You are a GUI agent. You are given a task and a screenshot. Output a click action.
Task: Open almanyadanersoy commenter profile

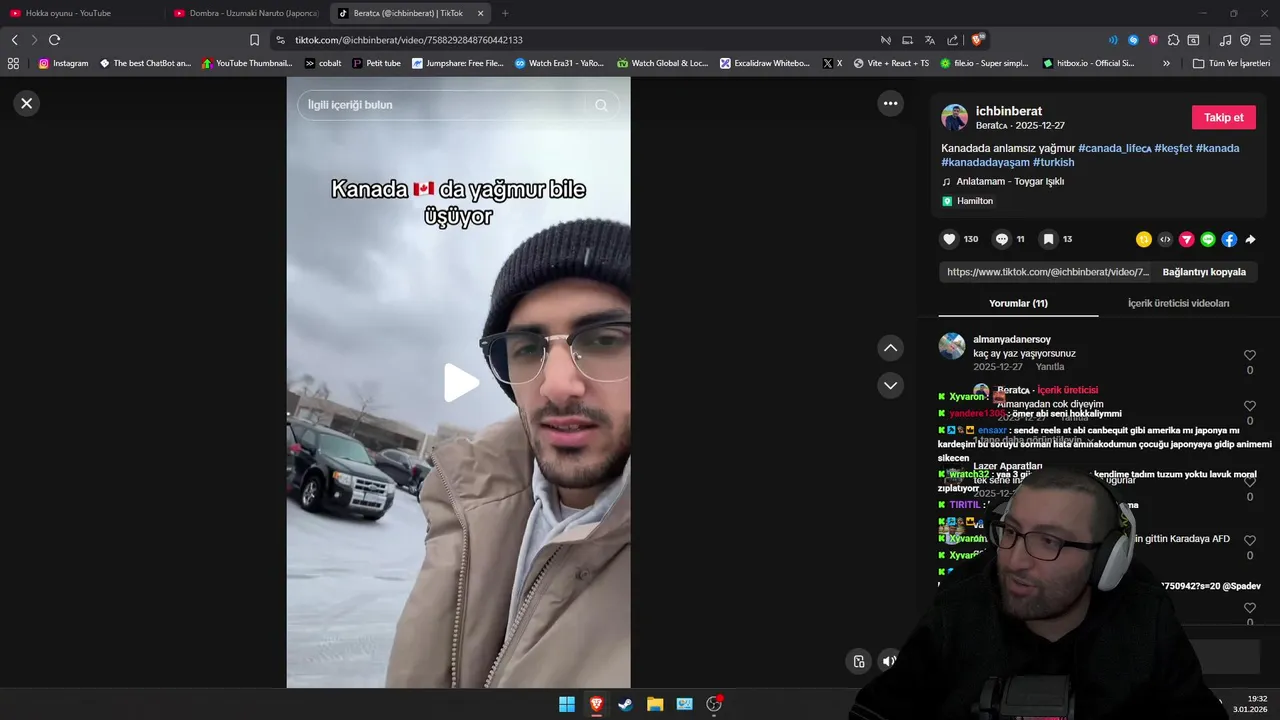tap(1012, 340)
